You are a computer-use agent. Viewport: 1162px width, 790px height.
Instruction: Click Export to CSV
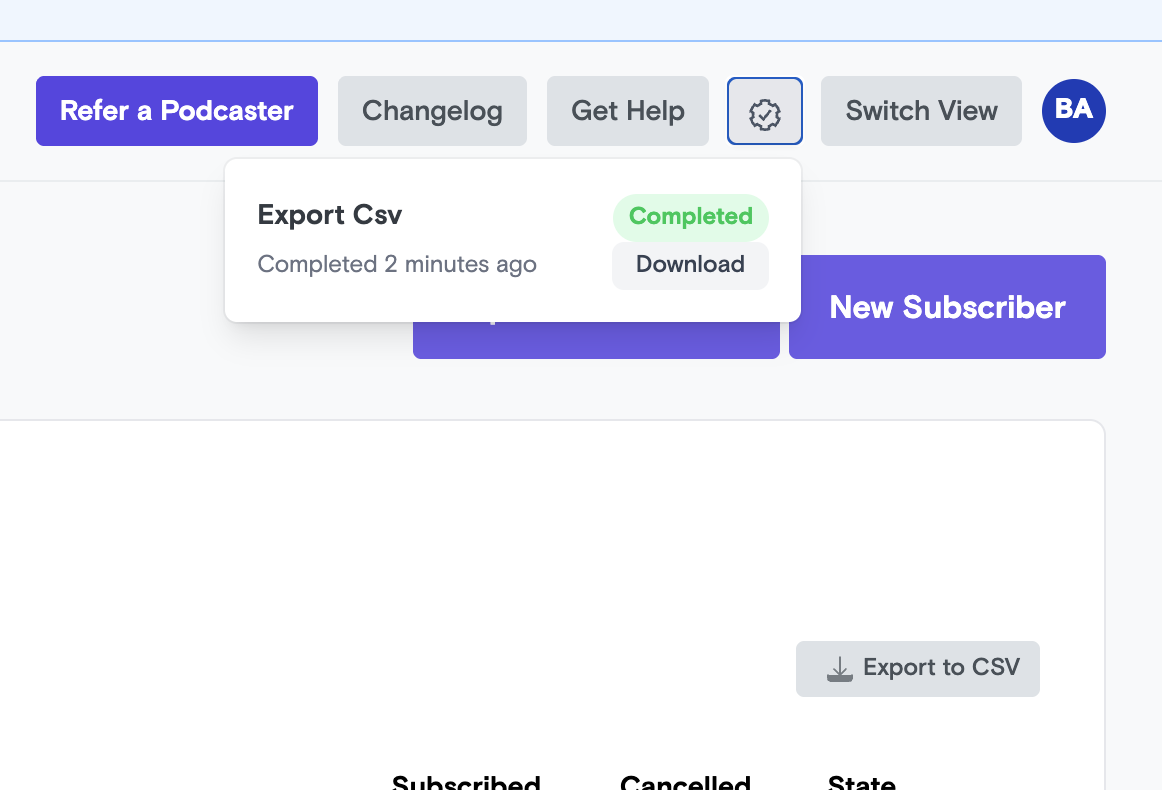pyautogui.click(x=917, y=668)
